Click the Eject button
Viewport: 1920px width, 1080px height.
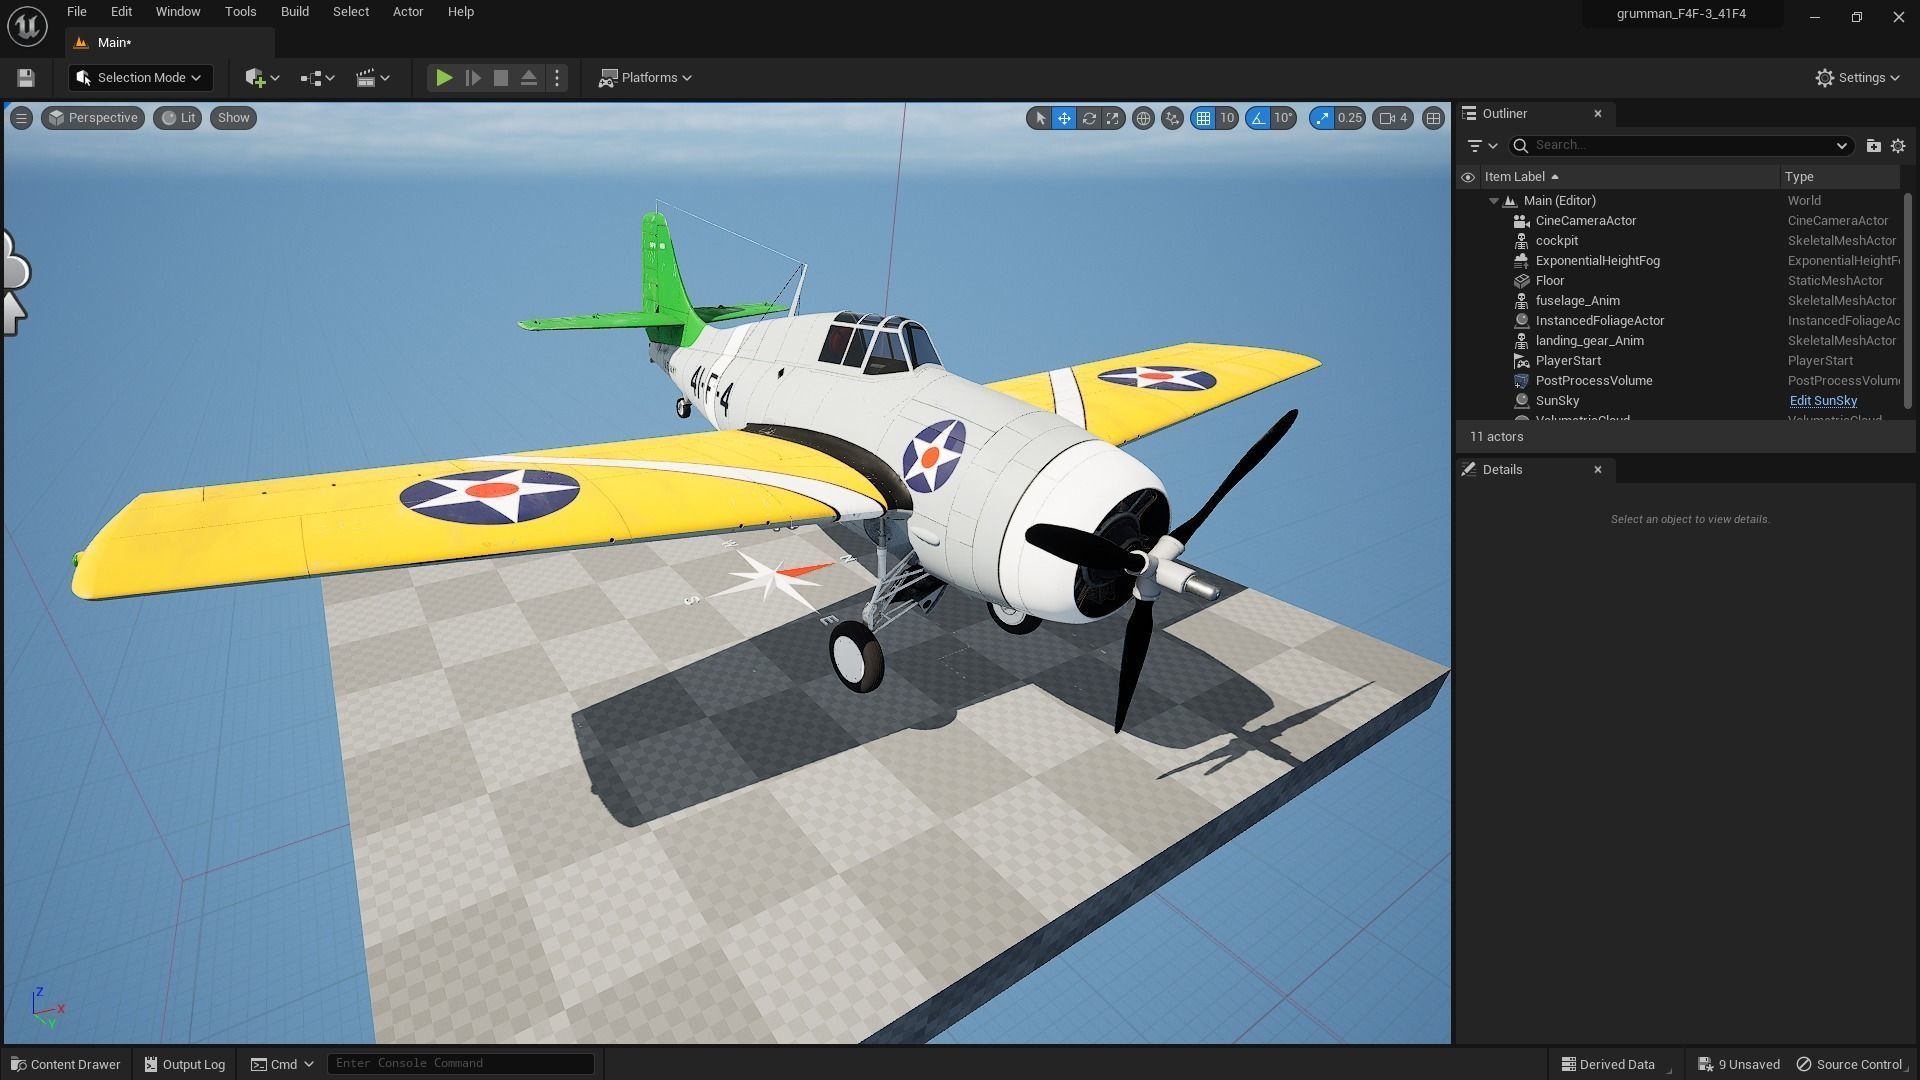click(529, 78)
